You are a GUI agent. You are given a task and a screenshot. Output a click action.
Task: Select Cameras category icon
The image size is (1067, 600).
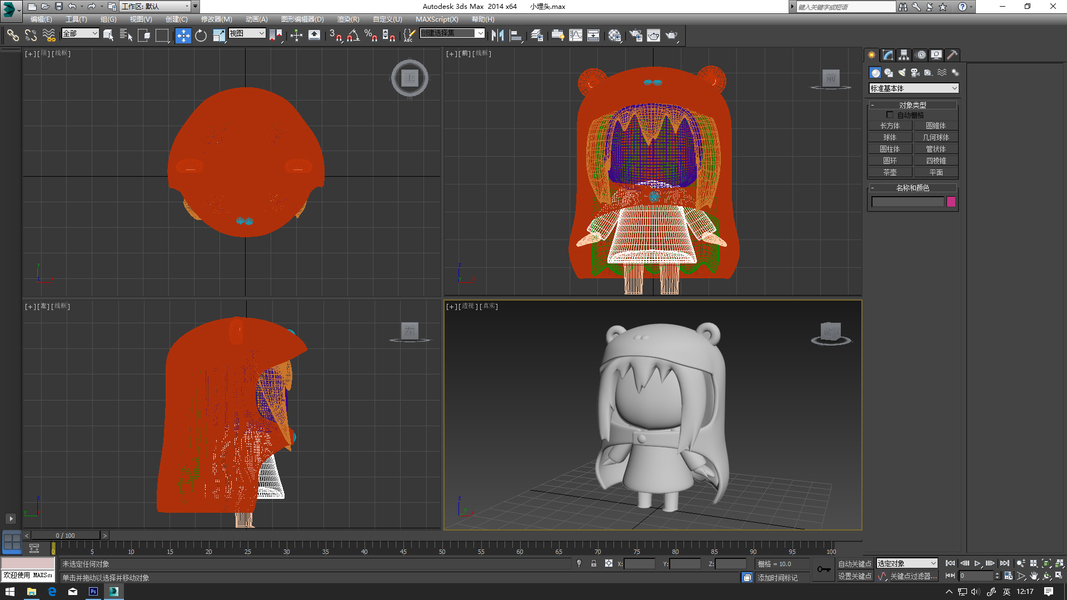[915, 72]
